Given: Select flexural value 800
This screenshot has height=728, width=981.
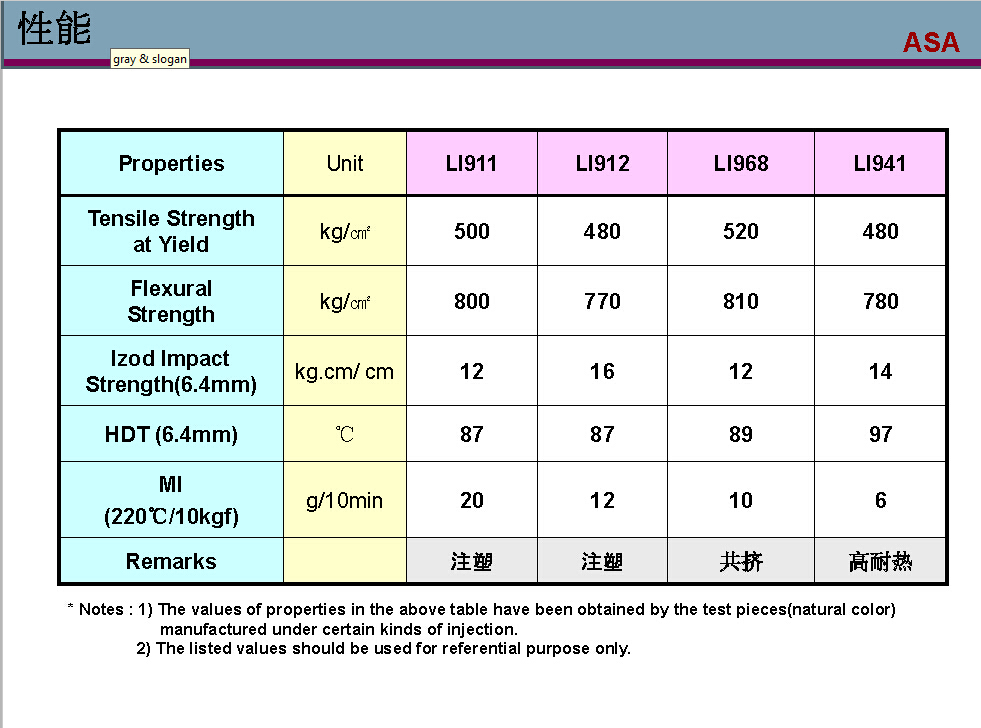Looking at the screenshot, I should point(472,301).
